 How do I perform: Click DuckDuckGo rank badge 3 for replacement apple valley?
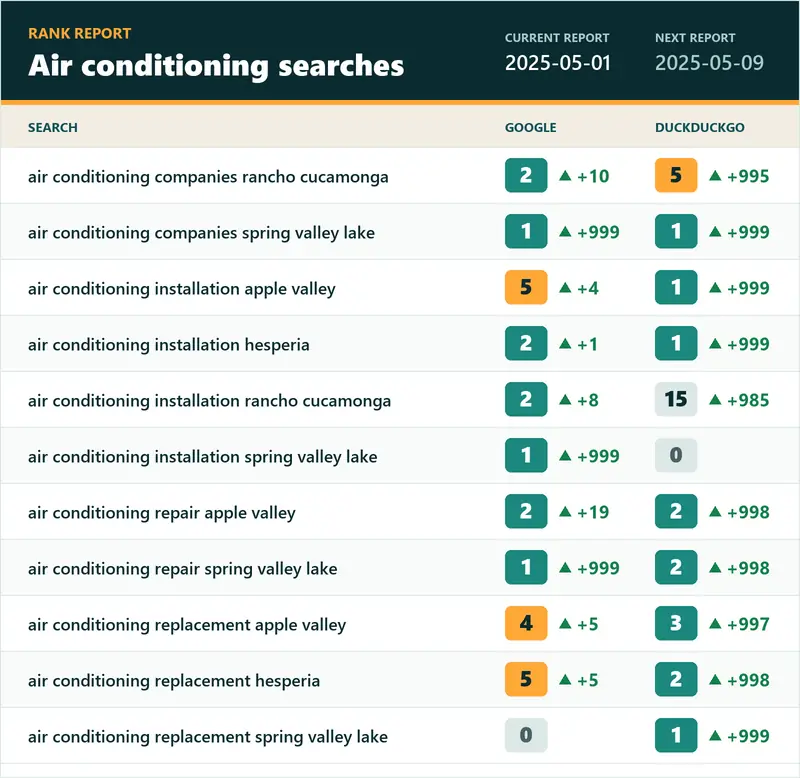[676, 623]
